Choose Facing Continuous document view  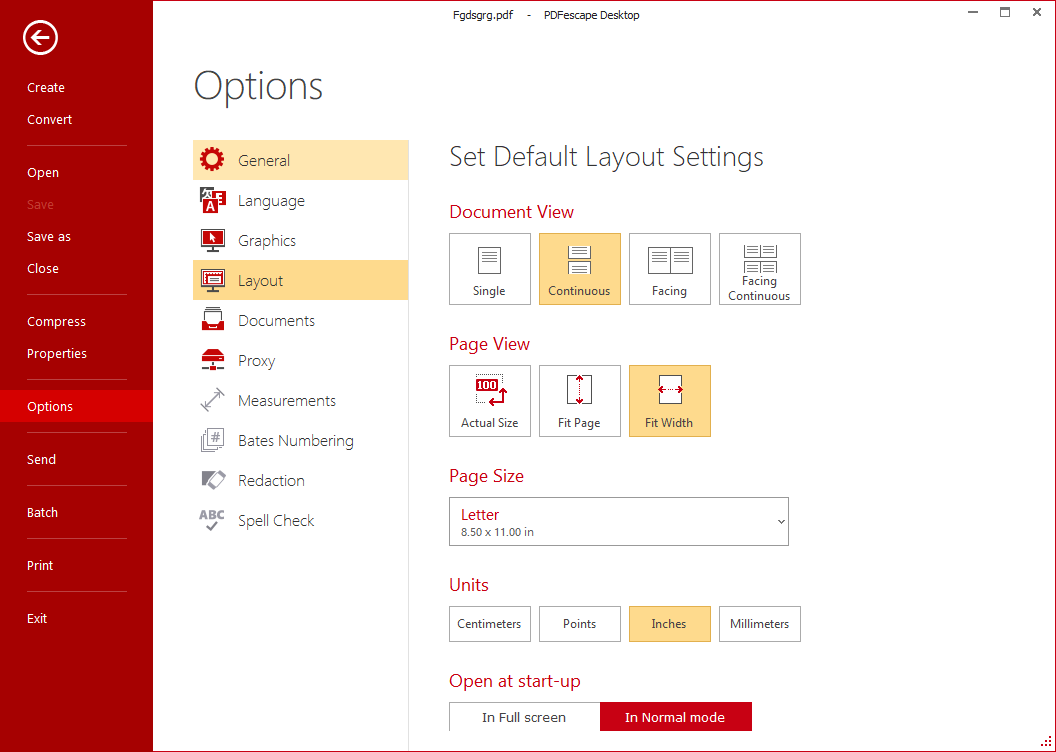point(759,268)
